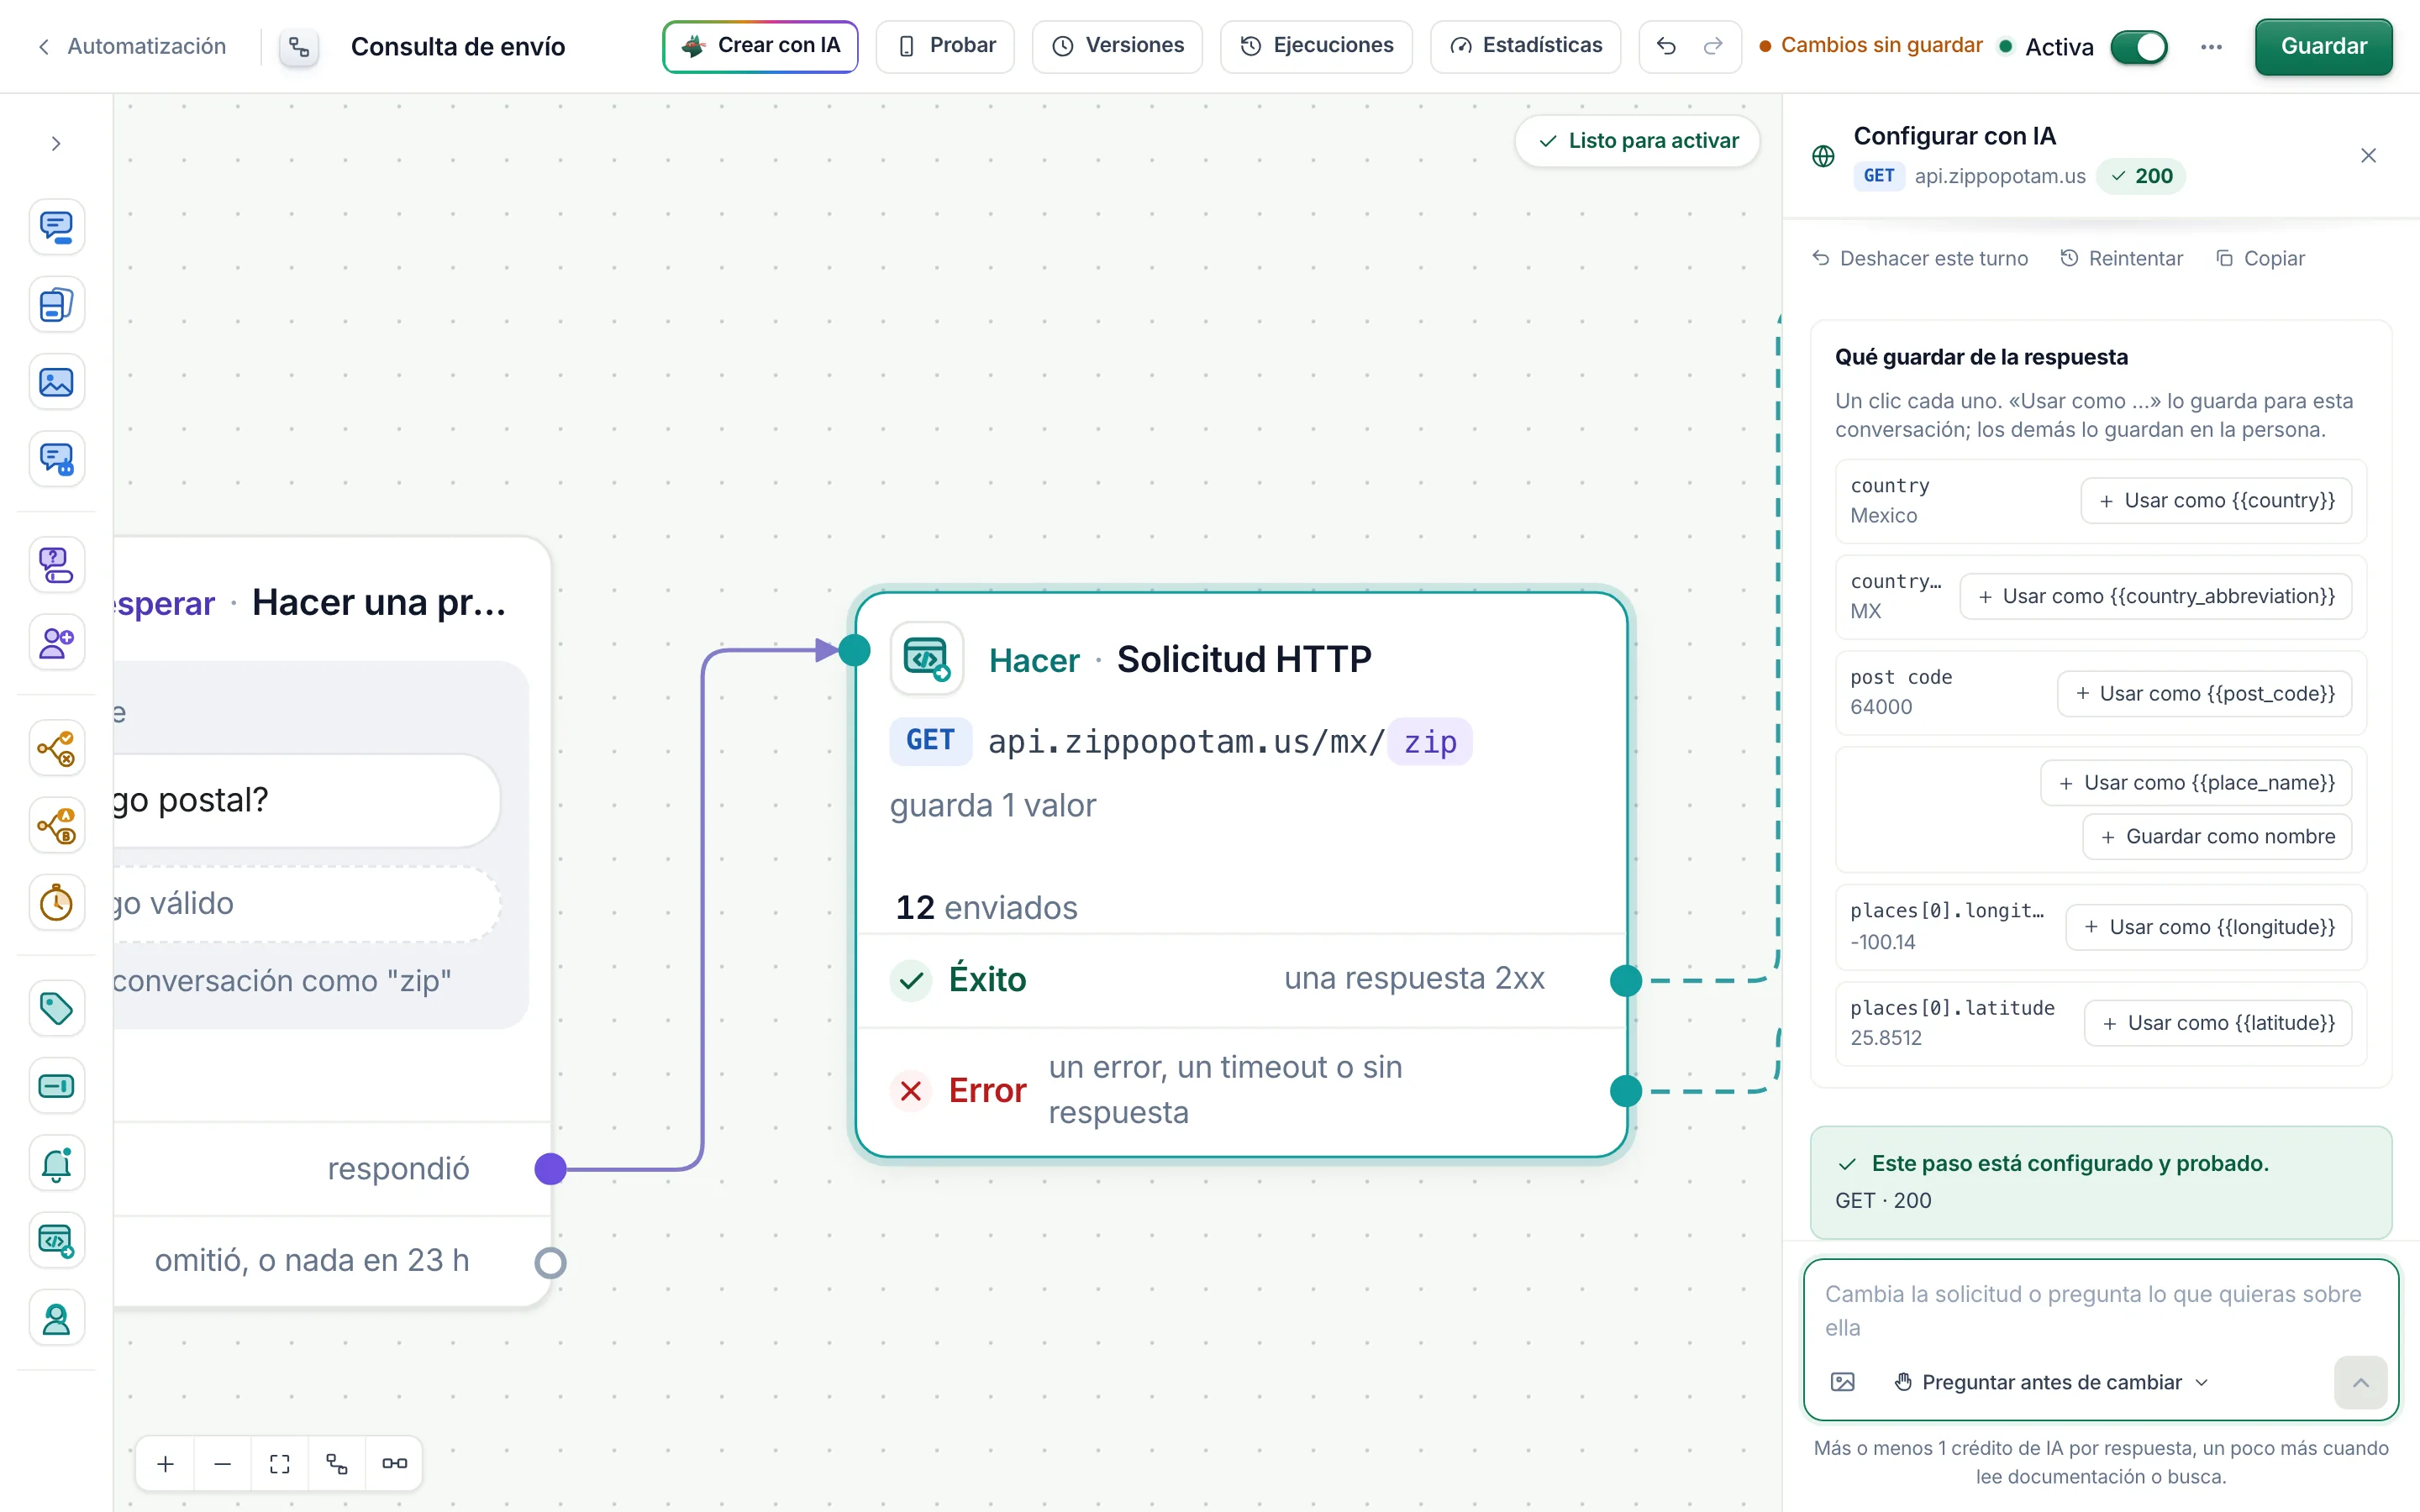This screenshot has width=2420, height=1512.
Task: Click Usar como {{country}}
Action: pyautogui.click(x=2216, y=500)
